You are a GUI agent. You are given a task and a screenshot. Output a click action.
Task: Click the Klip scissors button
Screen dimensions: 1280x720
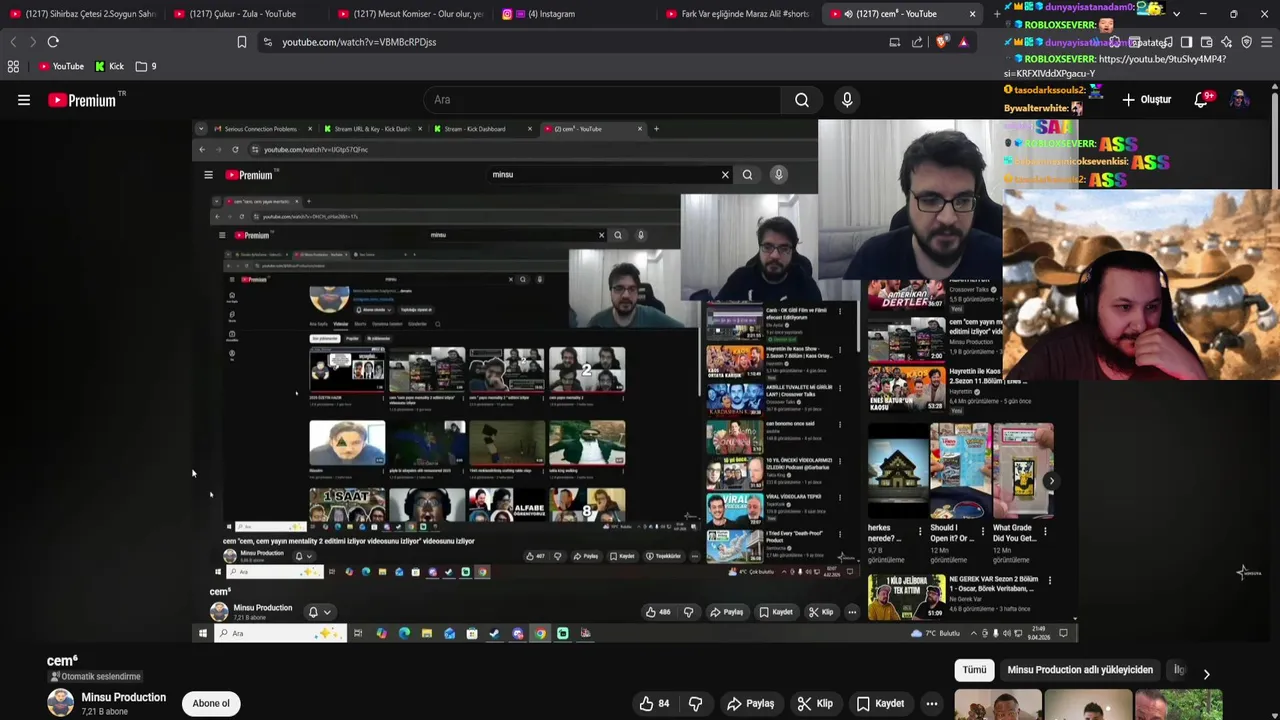pos(815,703)
